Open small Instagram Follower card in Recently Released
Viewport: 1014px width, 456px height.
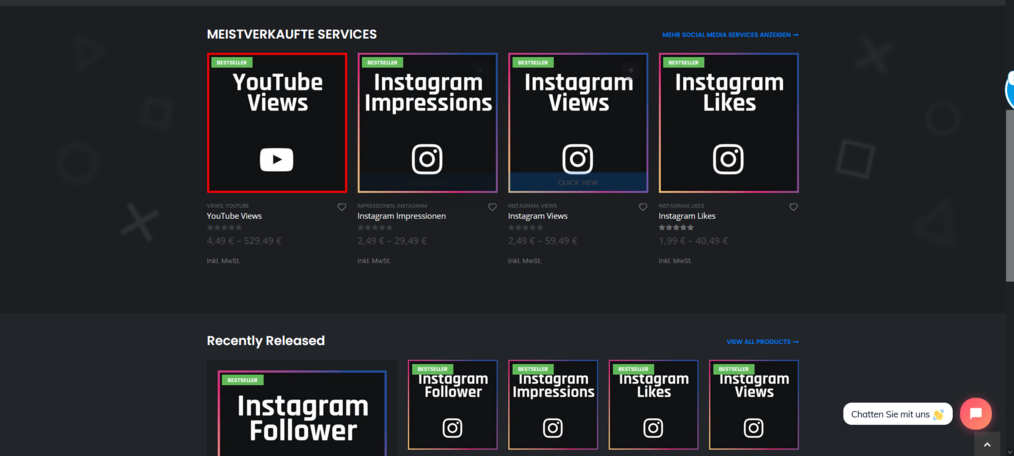pyautogui.click(x=453, y=405)
